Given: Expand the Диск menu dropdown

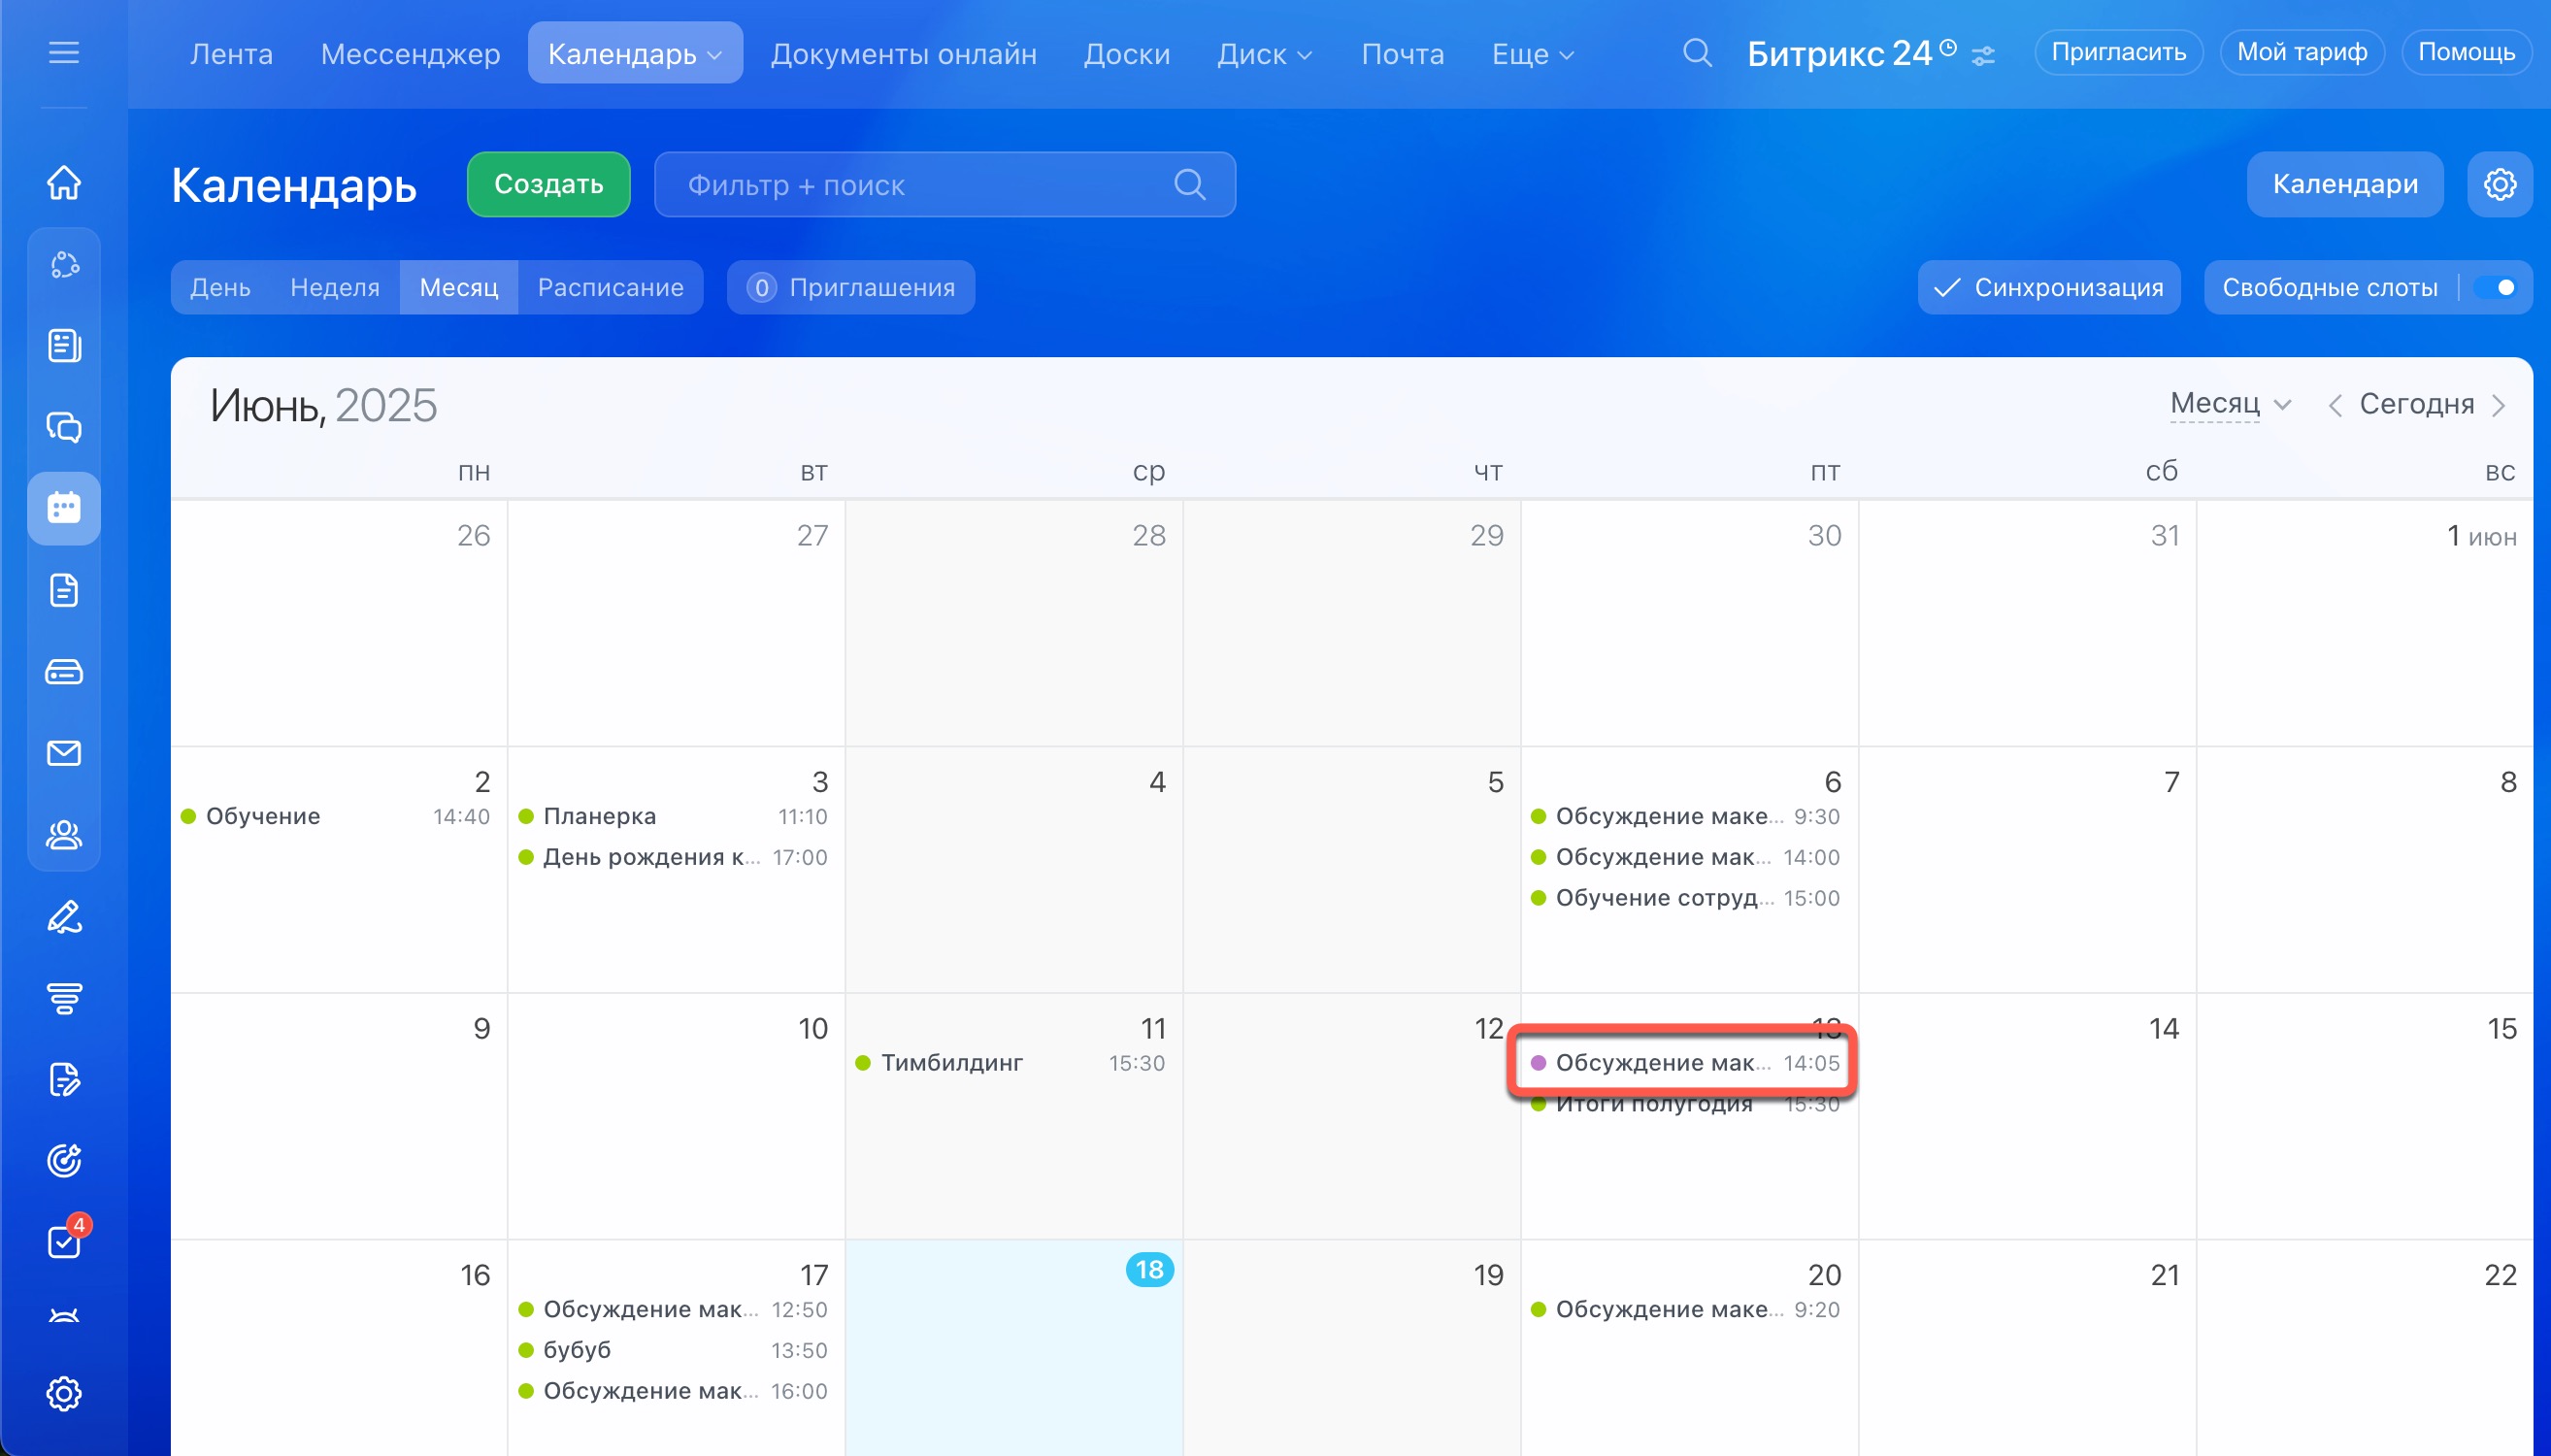Looking at the screenshot, I should (x=1304, y=55).
